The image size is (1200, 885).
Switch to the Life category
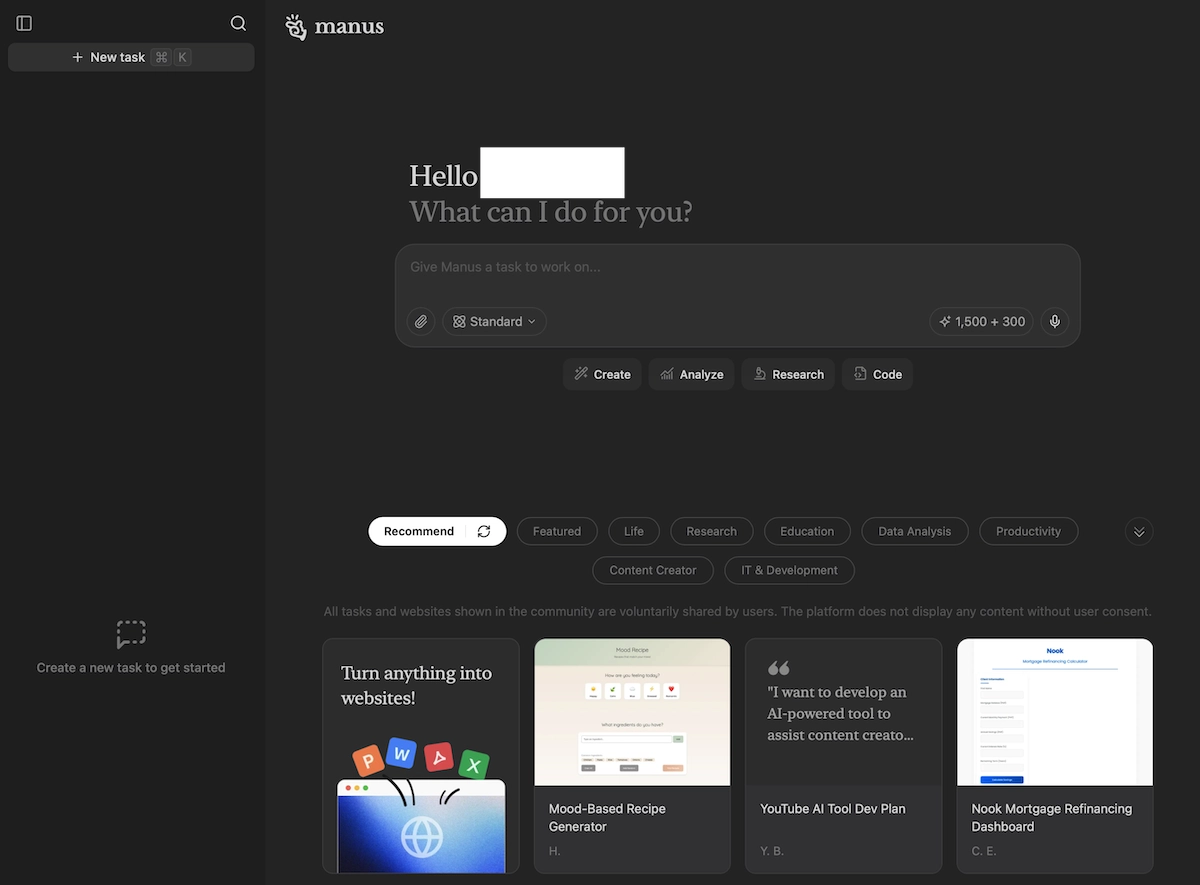point(634,532)
